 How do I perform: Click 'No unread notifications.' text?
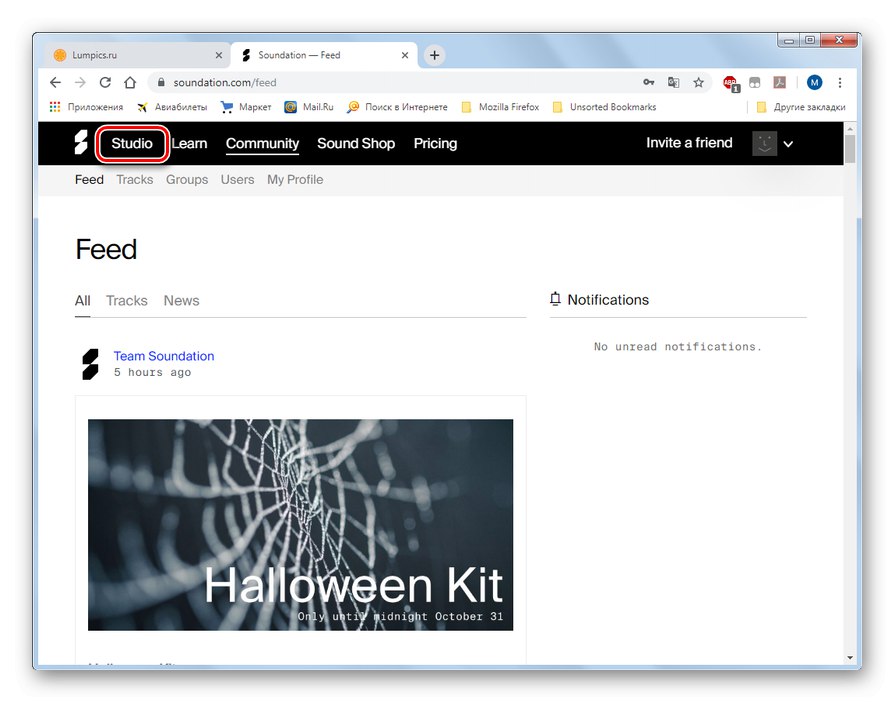pos(678,346)
